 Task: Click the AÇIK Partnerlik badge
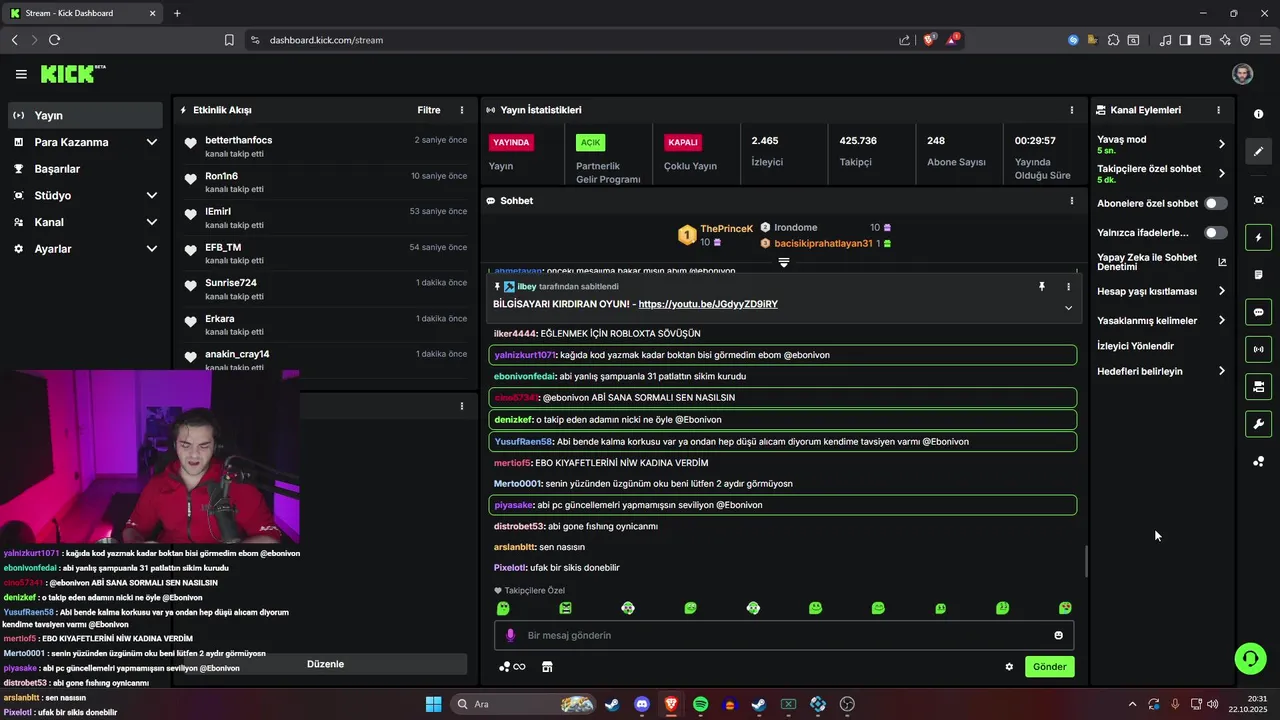(x=590, y=142)
